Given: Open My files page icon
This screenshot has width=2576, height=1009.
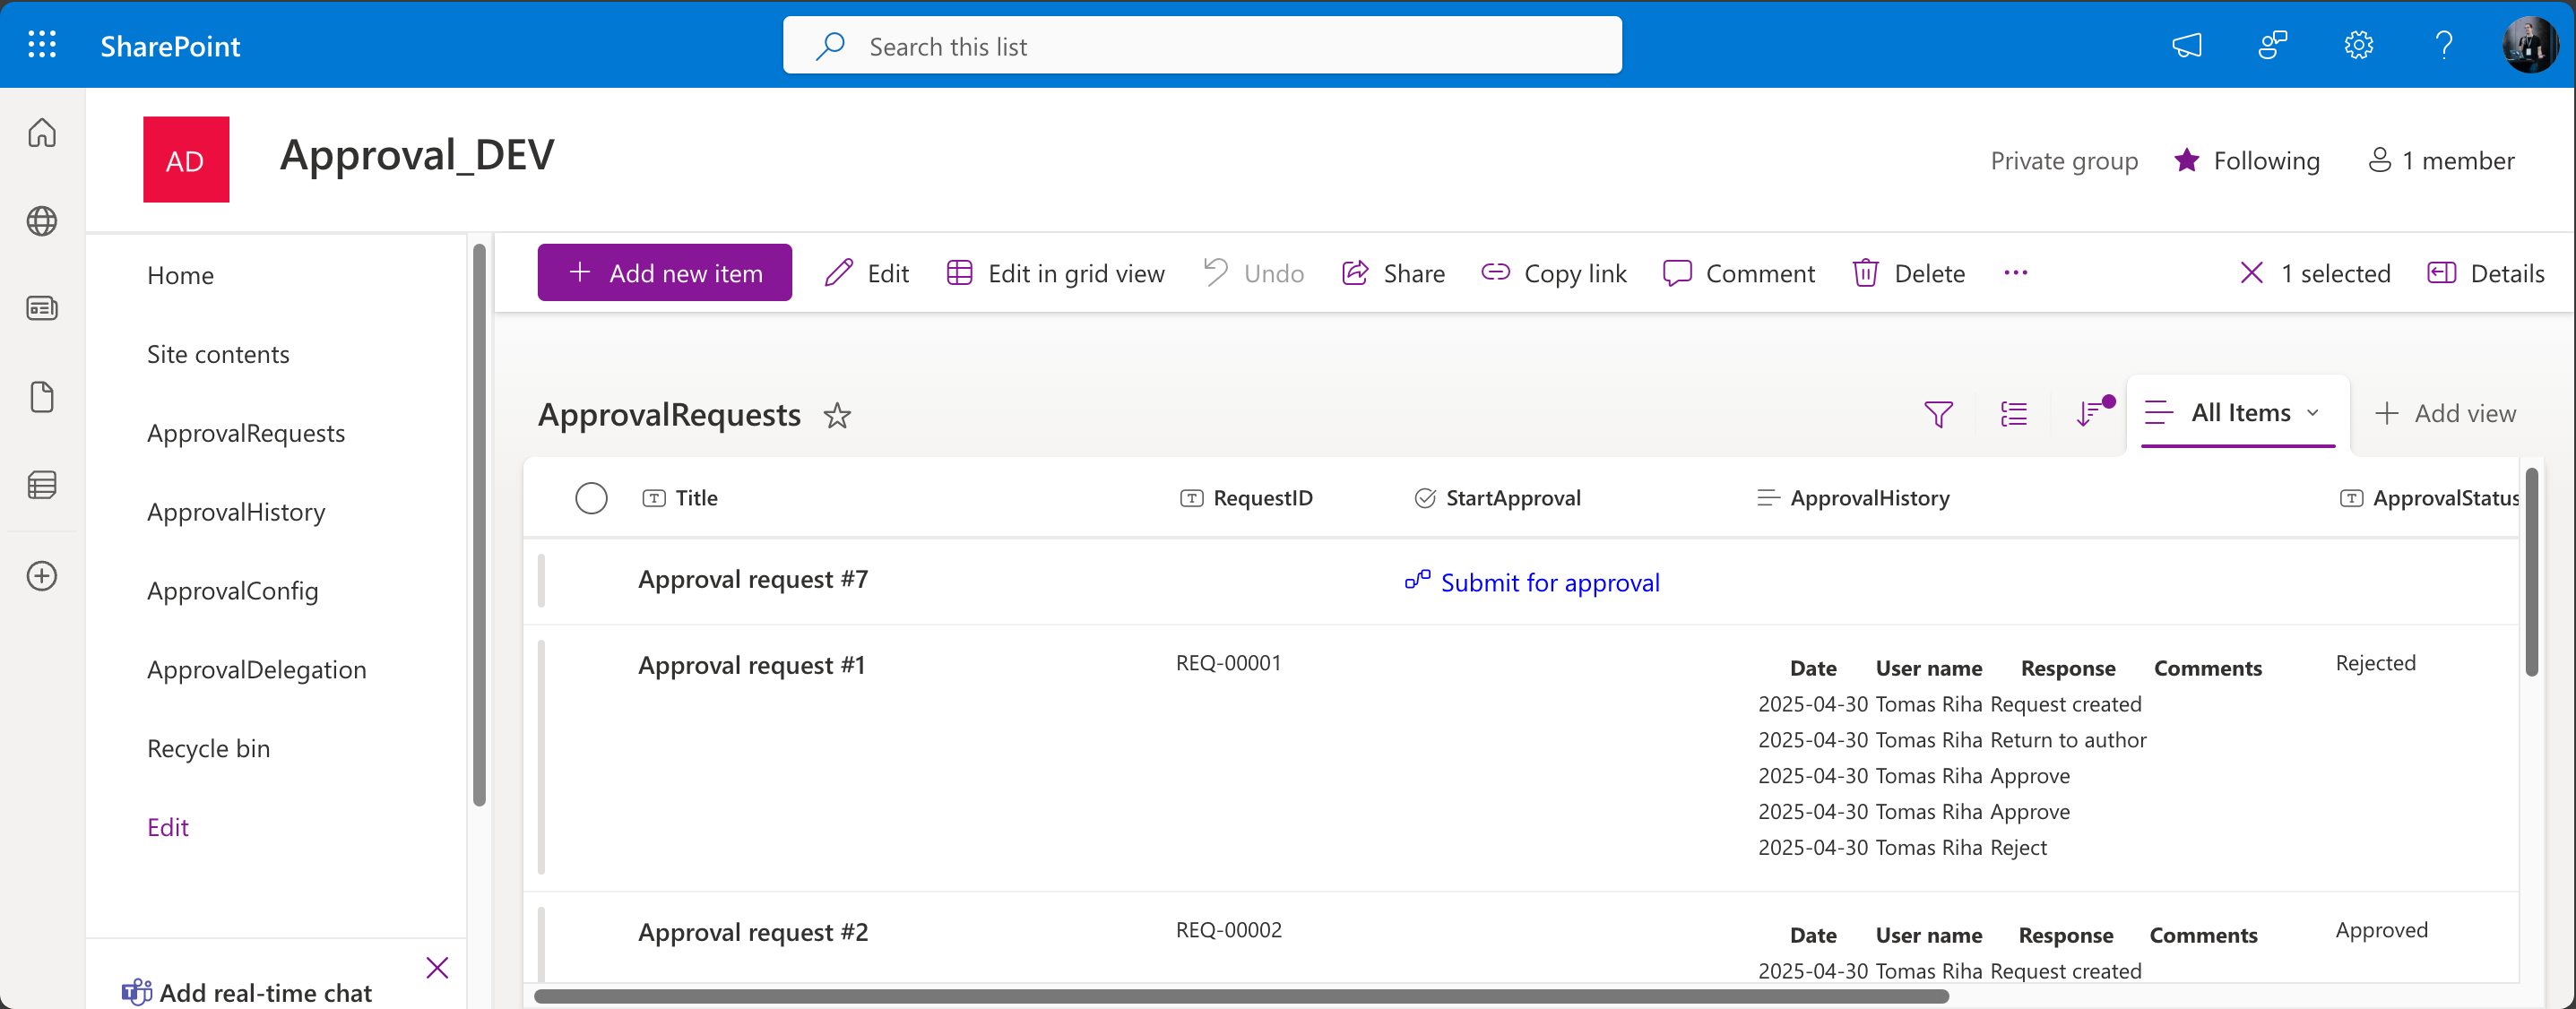Looking at the screenshot, I should [x=42, y=396].
